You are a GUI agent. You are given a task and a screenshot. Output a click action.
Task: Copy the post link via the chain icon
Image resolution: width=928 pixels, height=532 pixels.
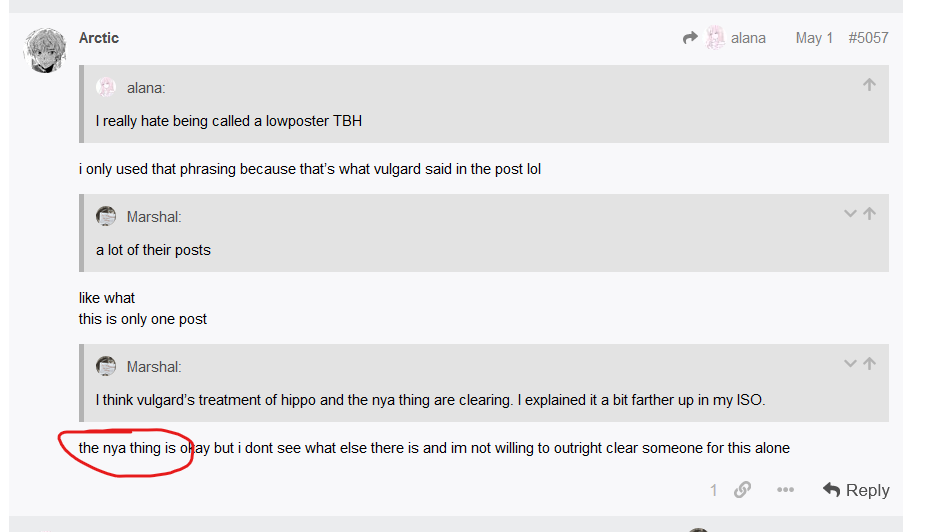[742, 489]
